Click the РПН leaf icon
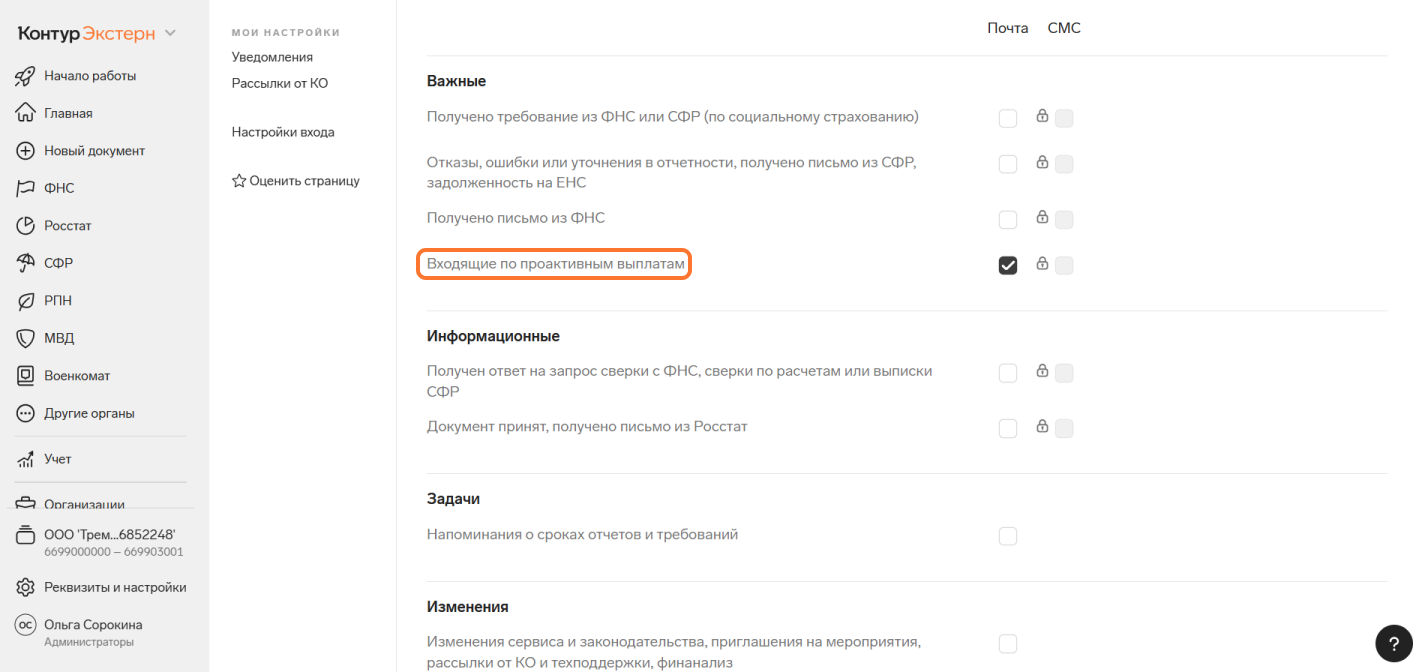The height and width of the screenshot is (672, 1418). click(26, 301)
